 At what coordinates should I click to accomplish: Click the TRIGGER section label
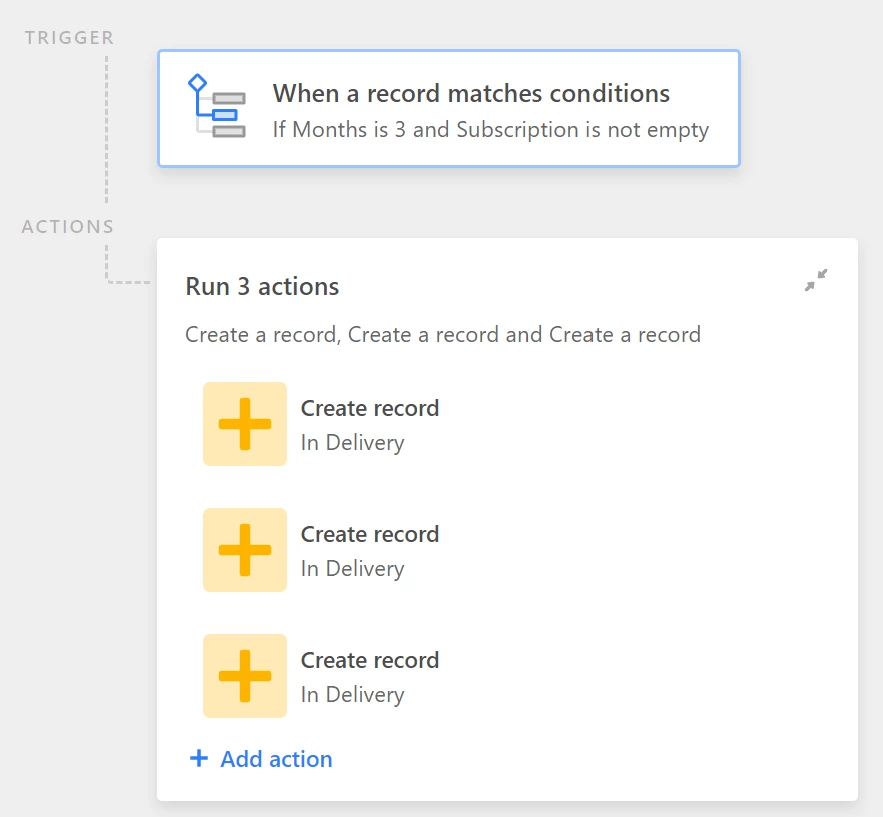point(69,38)
